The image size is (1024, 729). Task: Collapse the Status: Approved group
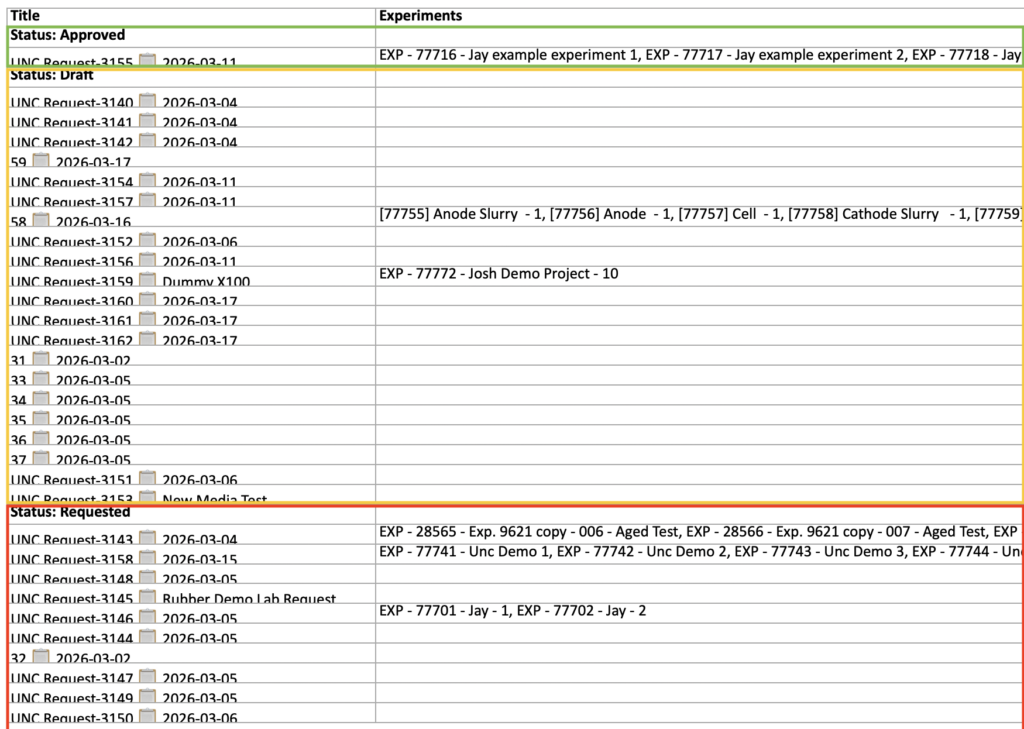(67, 35)
